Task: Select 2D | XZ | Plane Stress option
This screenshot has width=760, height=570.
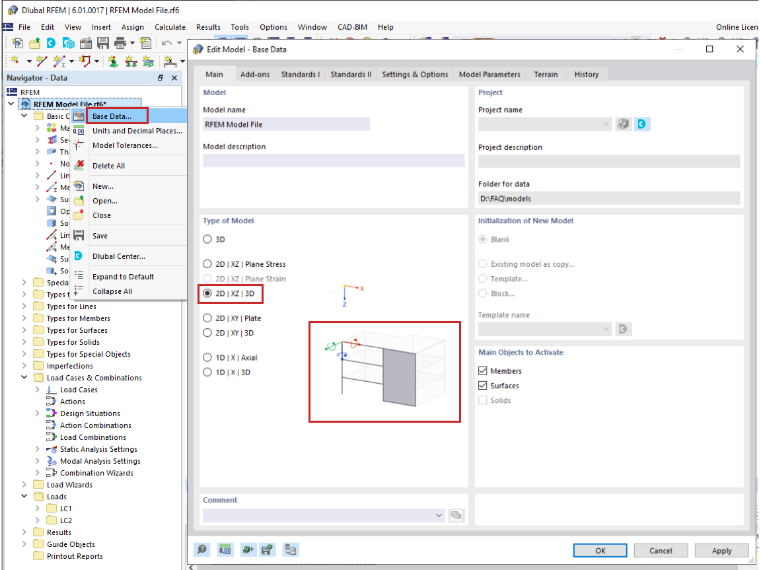Action: [x=207, y=264]
